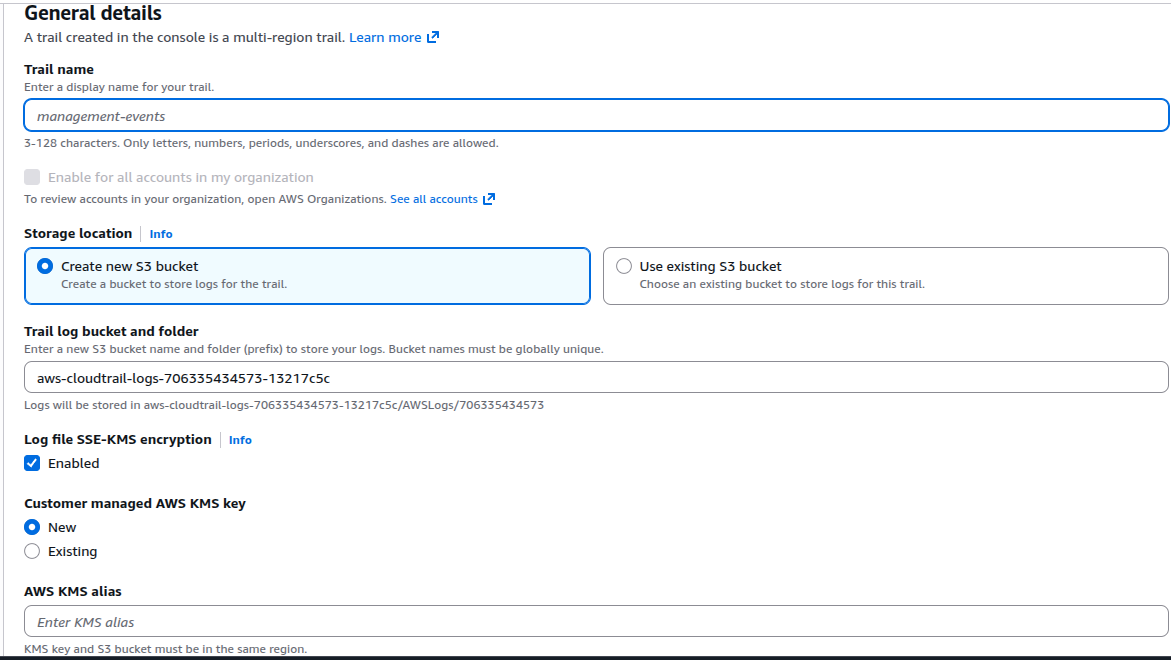Click the 'Existing' label under Customer managed key
Viewport: 1171px width, 660px height.
pyautogui.click(x=73, y=551)
